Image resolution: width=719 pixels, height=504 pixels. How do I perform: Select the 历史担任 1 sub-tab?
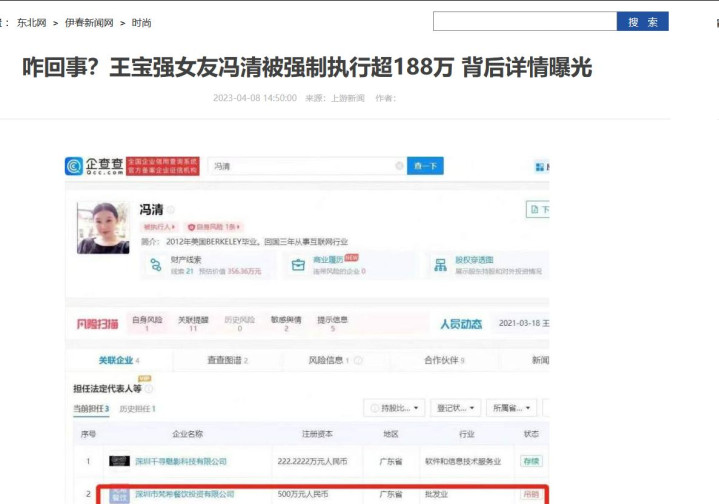click(138, 409)
